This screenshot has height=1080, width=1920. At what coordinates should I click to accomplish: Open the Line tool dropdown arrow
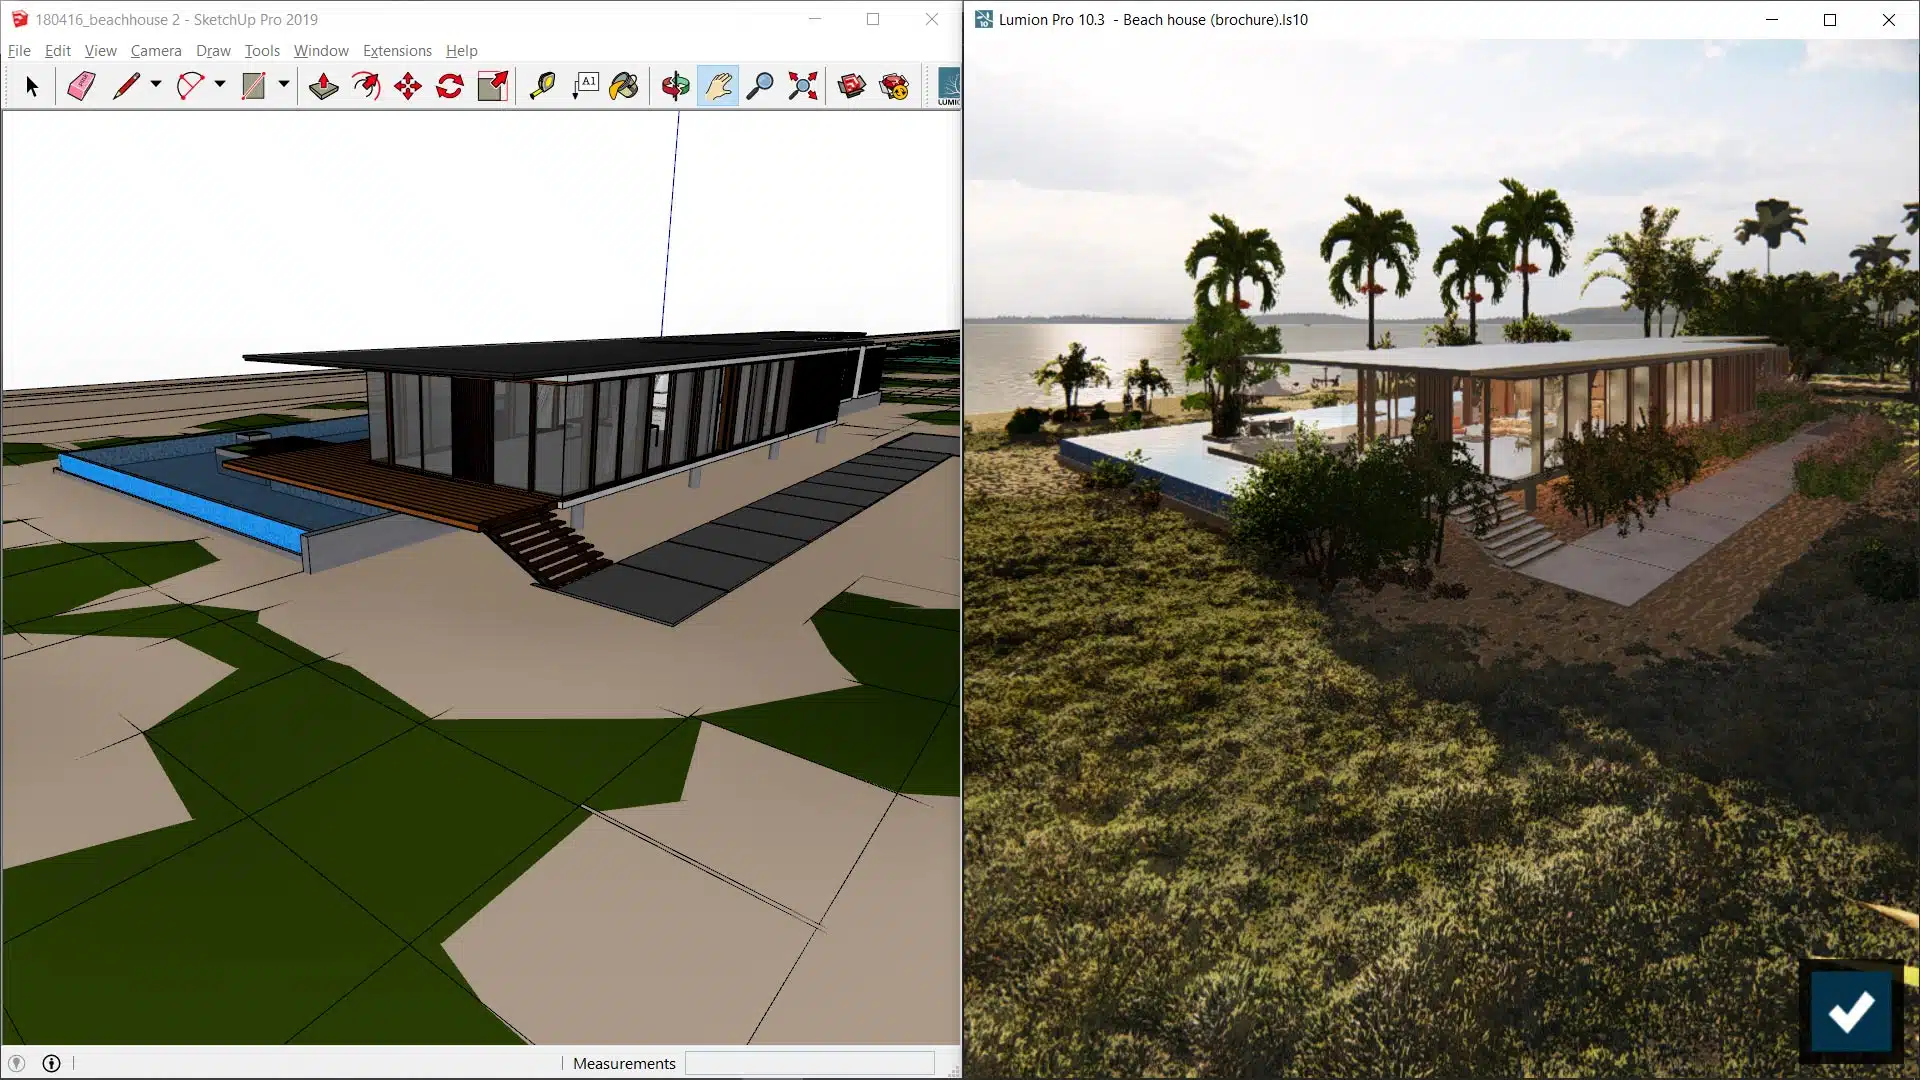155,86
